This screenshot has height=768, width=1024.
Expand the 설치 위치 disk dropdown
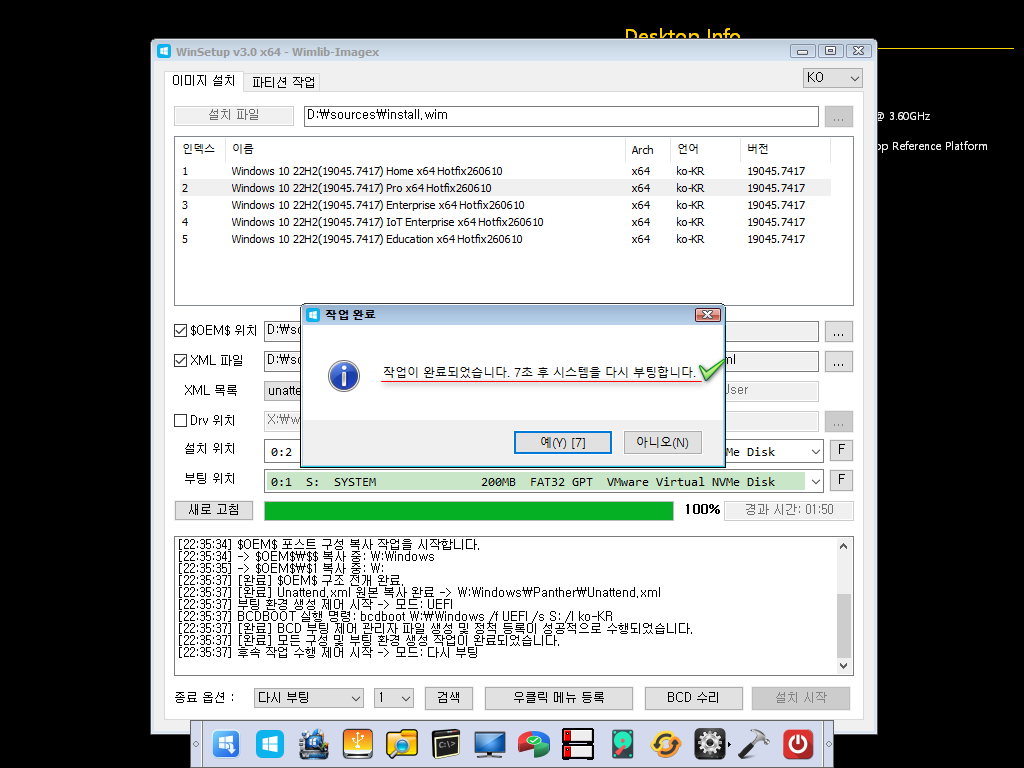816,452
